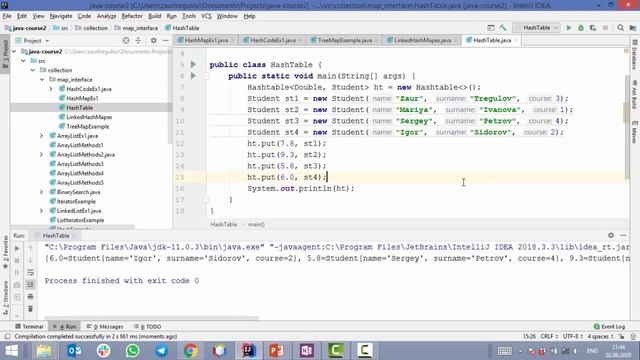Expand LinkedListEx1.java node
Image resolution: width=640 pixels, height=360 pixels.
(42, 211)
